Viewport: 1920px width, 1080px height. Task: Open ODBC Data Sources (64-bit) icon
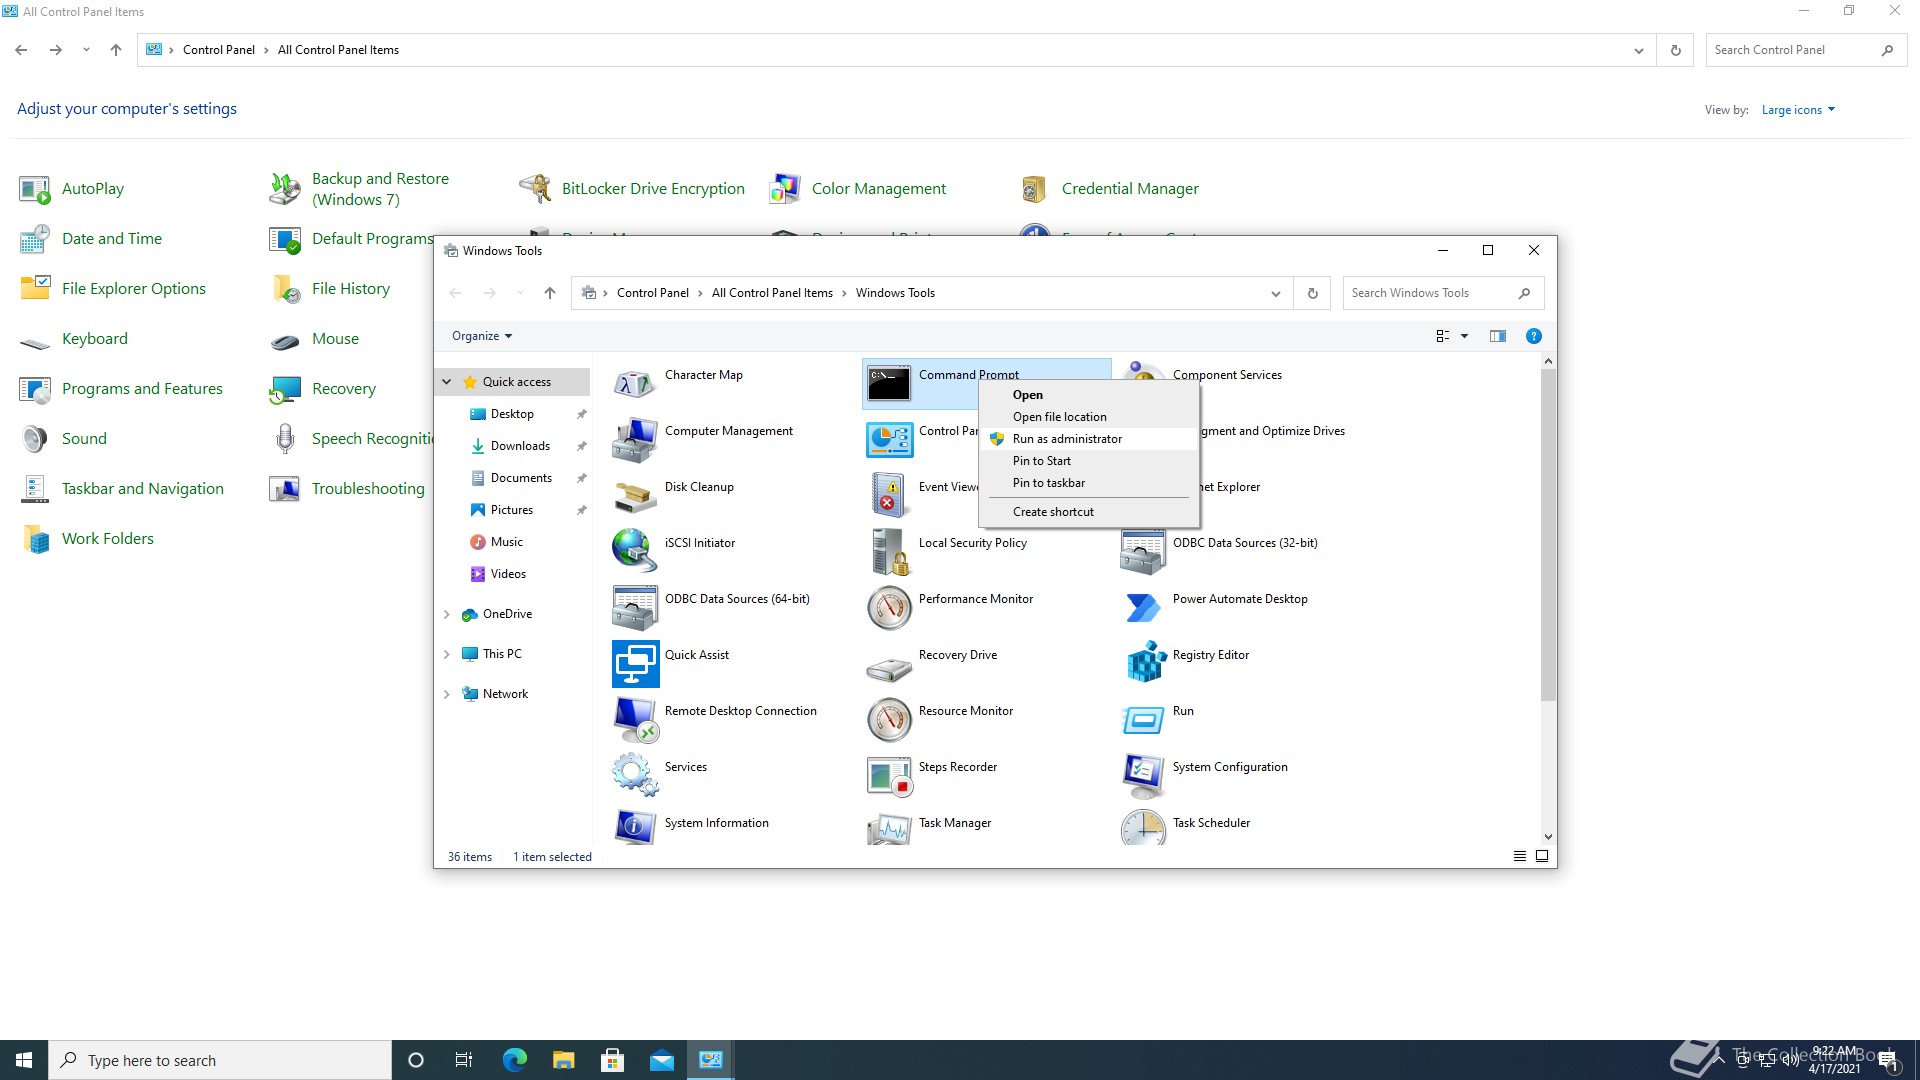(634, 608)
